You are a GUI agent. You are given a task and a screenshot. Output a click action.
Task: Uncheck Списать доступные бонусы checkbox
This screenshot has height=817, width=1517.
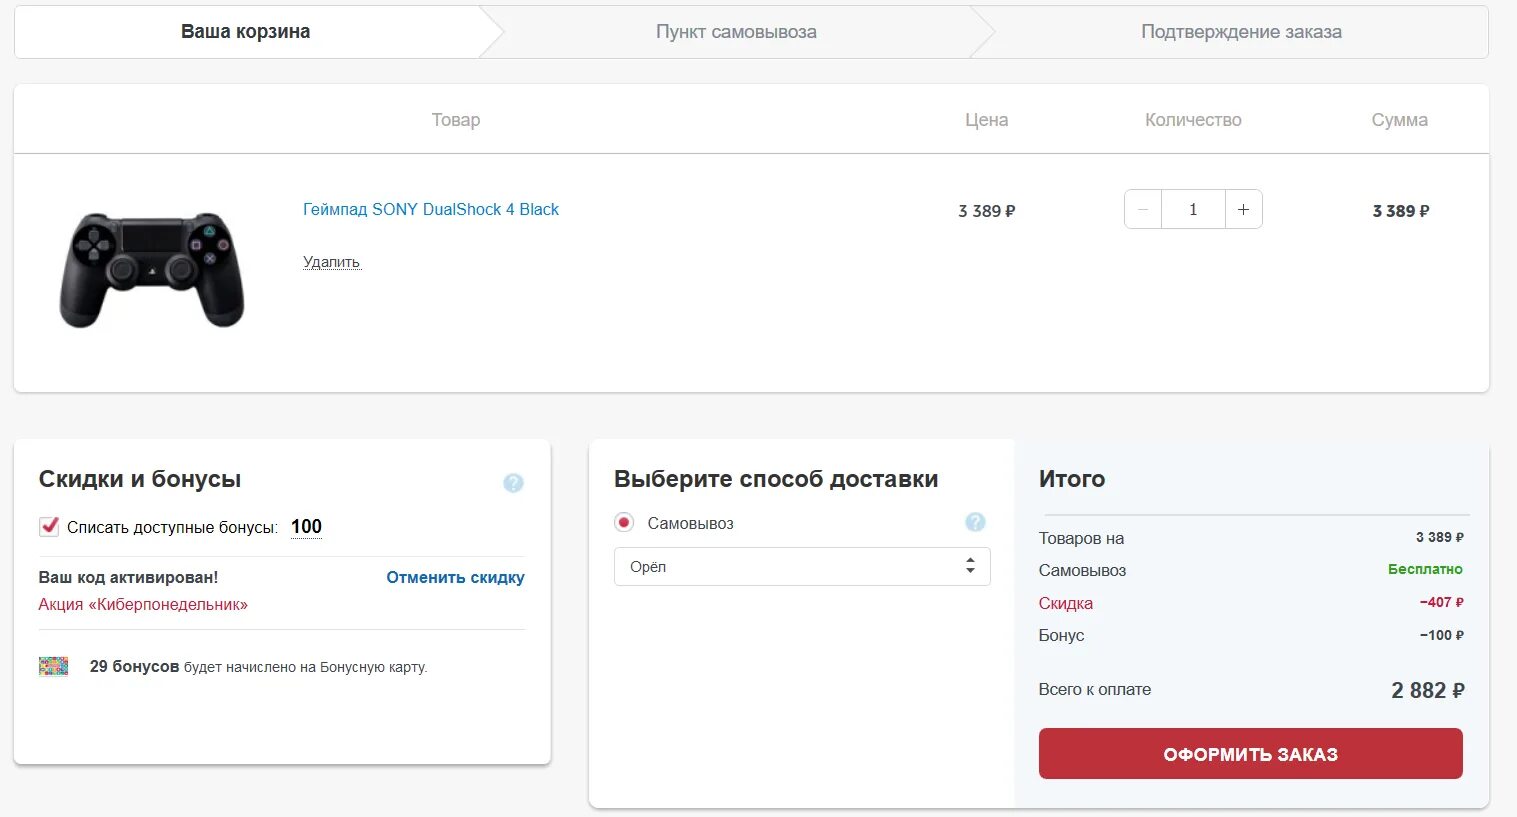(49, 526)
